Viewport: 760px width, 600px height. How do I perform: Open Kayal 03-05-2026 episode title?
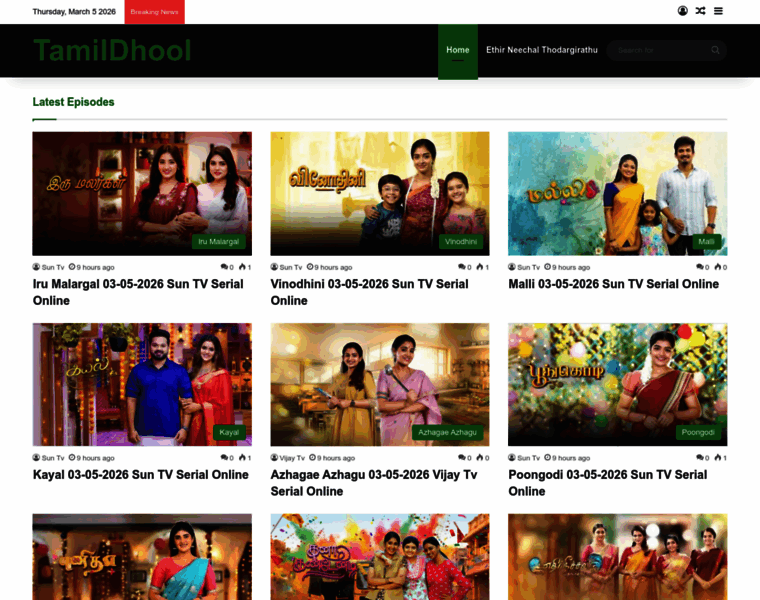(x=141, y=474)
